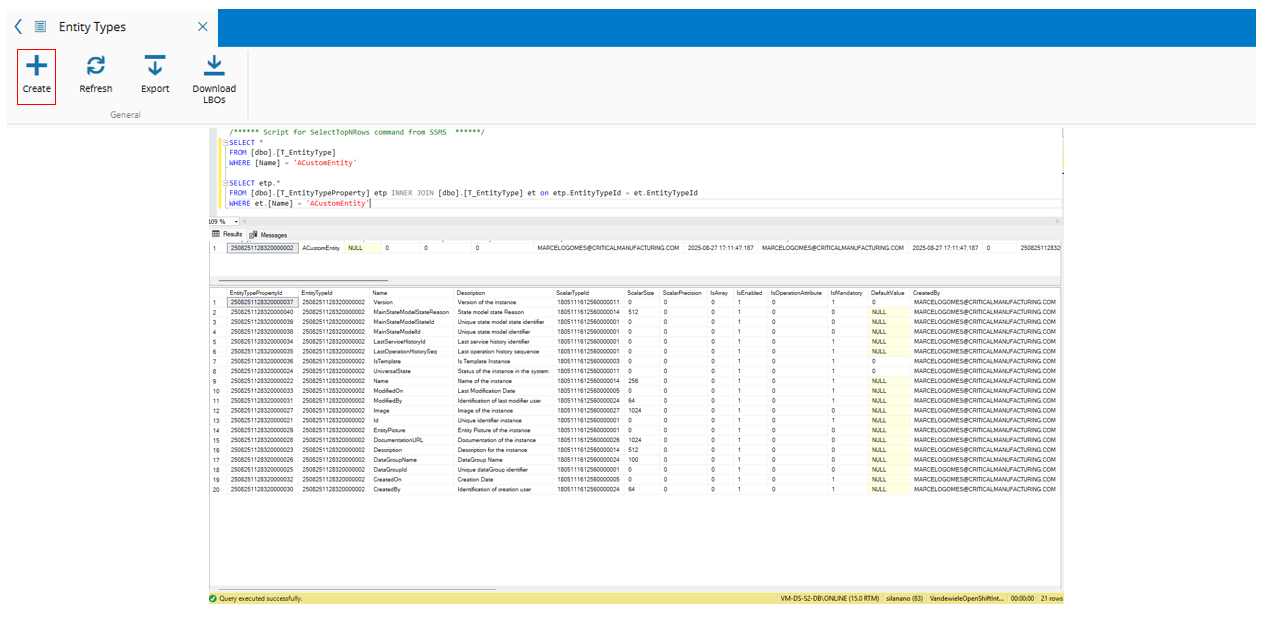1267x622 pixels.
Task: Export the entity types
Action: click(x=155, y=75)
